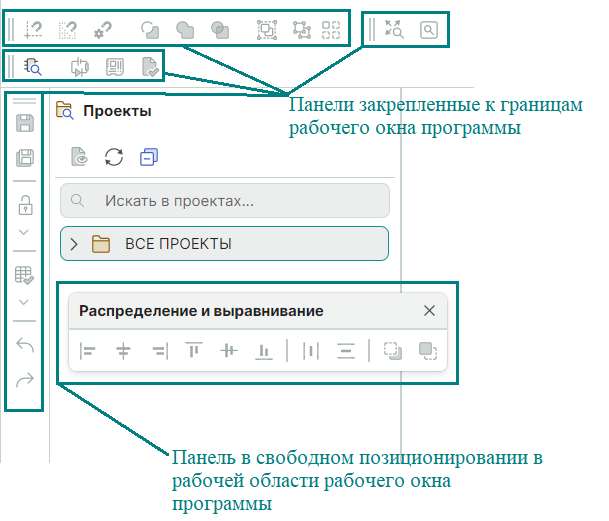The height and width of the screenshot is (521, 609).
Task: Align objects to left edge
Action: [88, 351]
